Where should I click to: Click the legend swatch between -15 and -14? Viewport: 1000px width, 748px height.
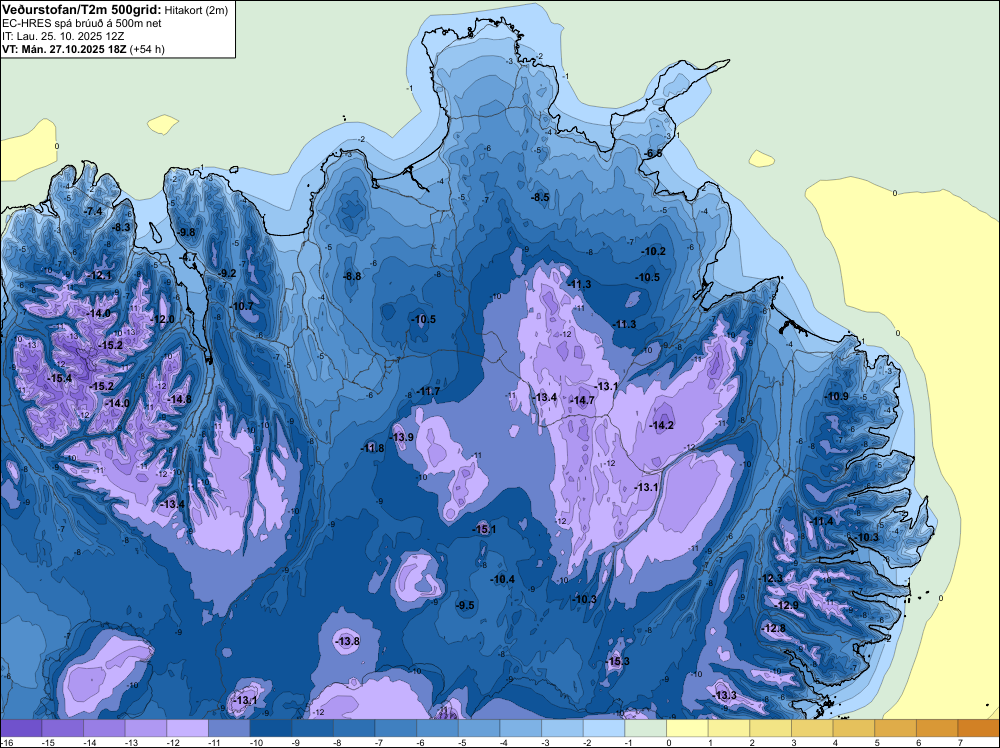point(62,728)
